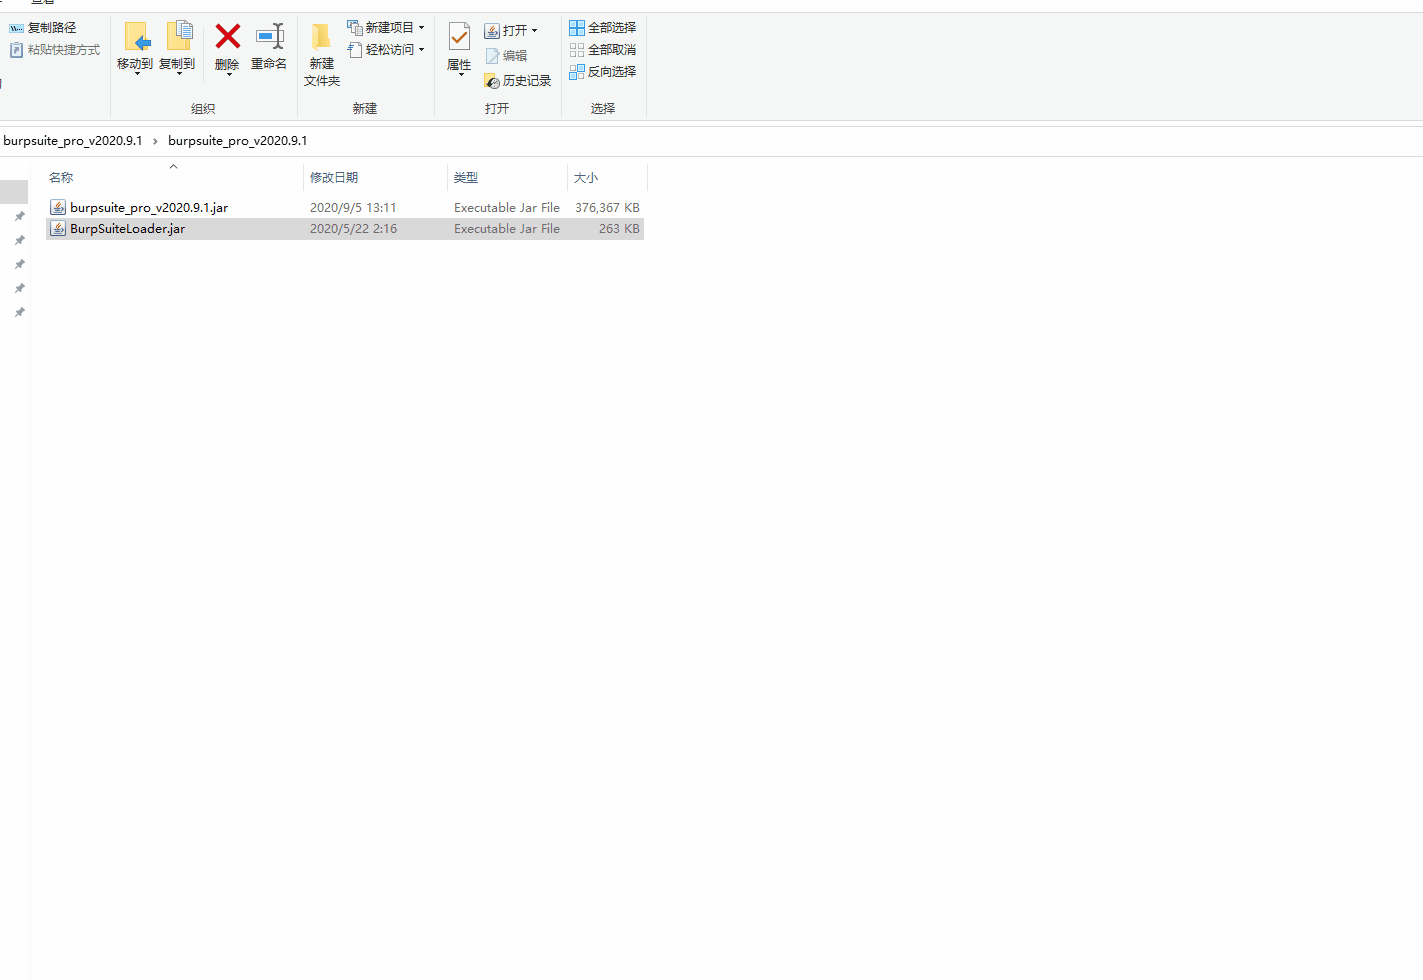Click the date 2020/5/22 2:16
Viewport: 1423px width, 980px height.
click(x=353, y=229)
